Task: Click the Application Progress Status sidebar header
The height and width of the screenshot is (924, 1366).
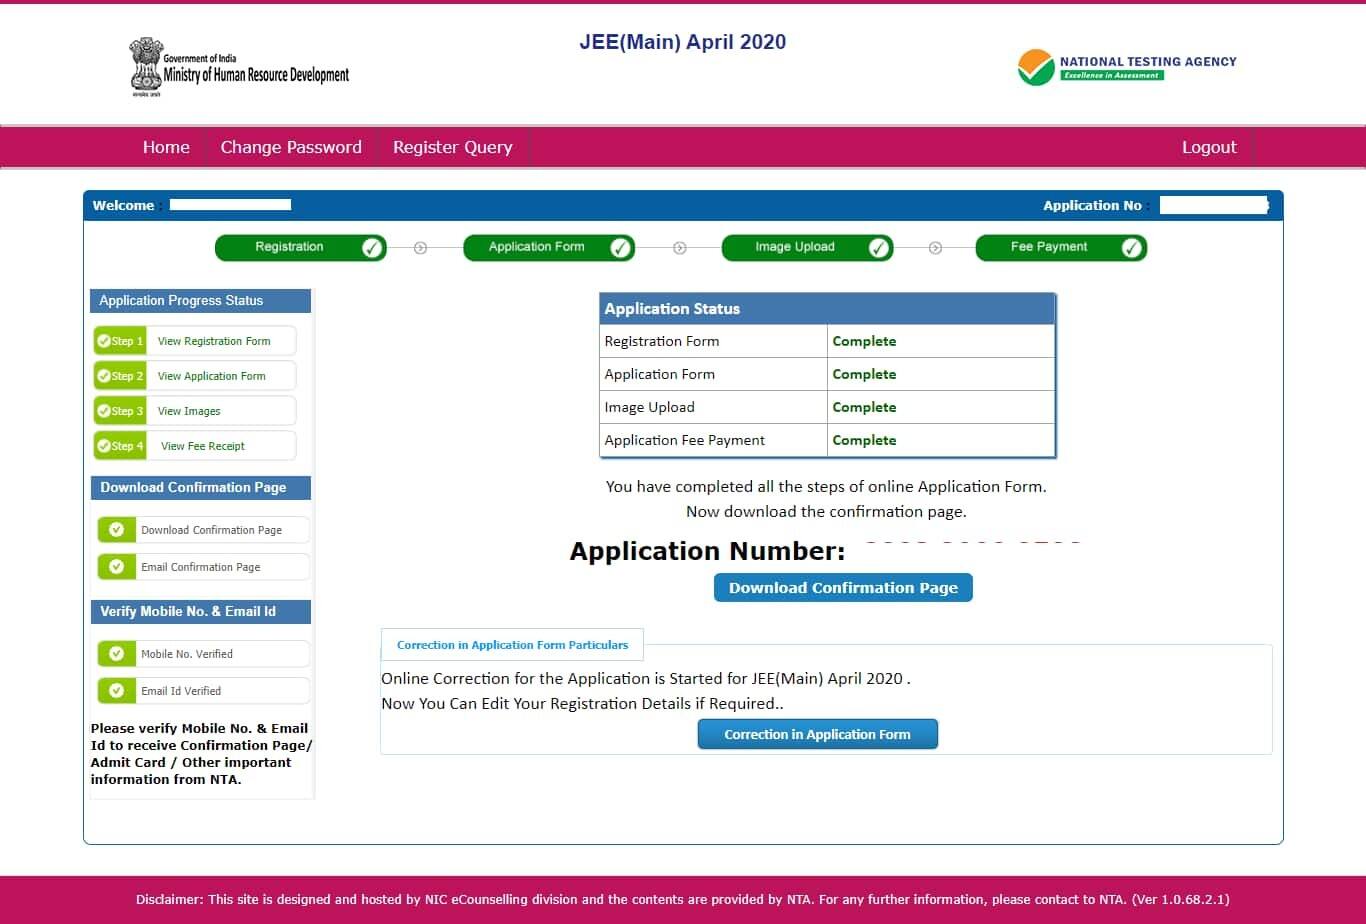Action: (201, 301)
